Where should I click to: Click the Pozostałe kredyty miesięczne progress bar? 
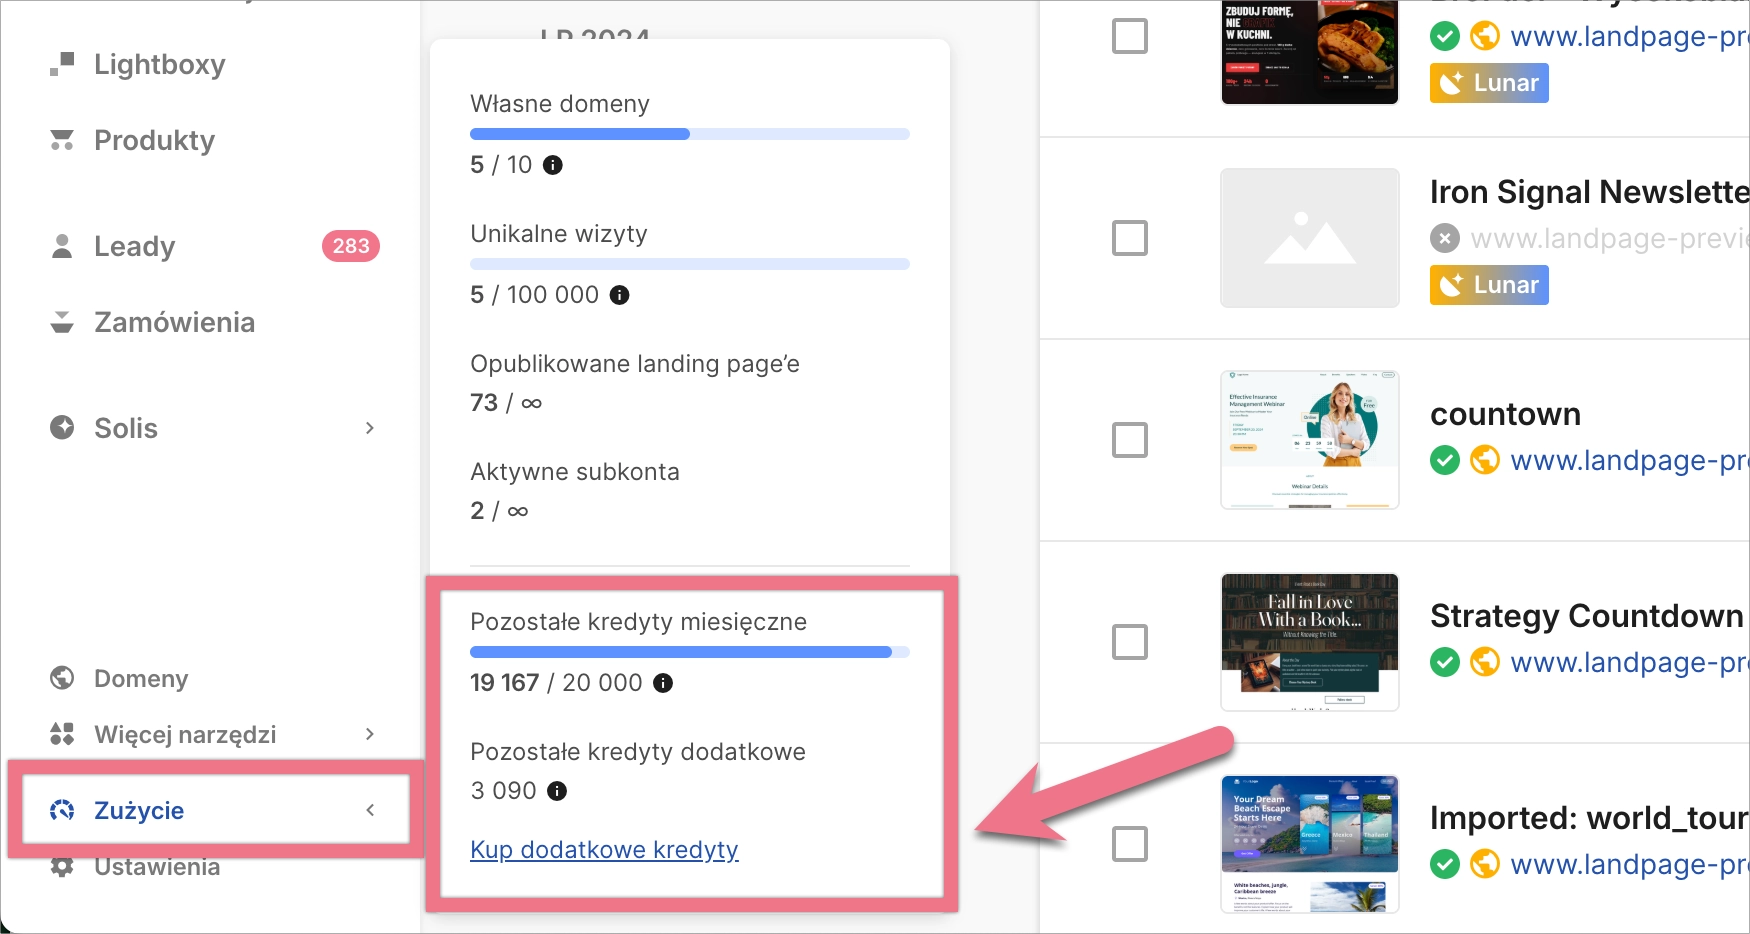tap(690, 652)
